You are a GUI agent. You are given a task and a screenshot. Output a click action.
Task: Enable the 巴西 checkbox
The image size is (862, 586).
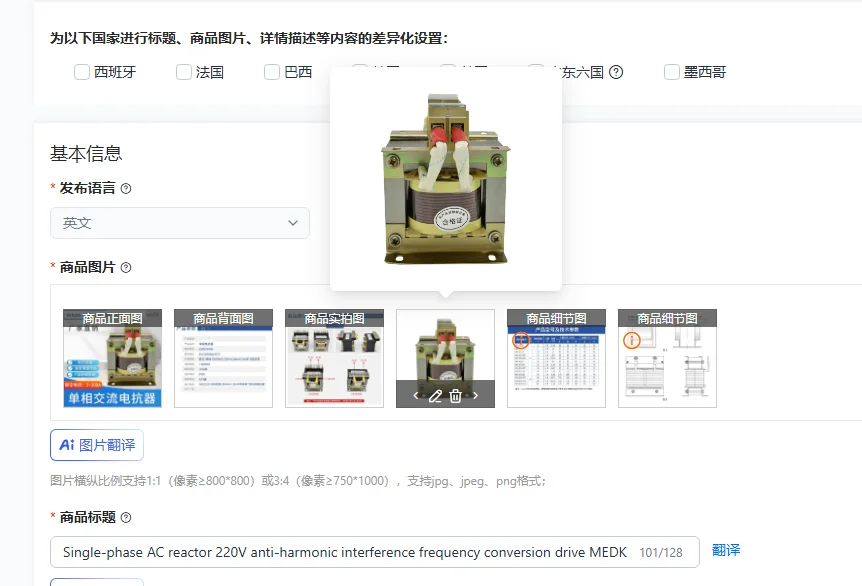click(272, 72)
